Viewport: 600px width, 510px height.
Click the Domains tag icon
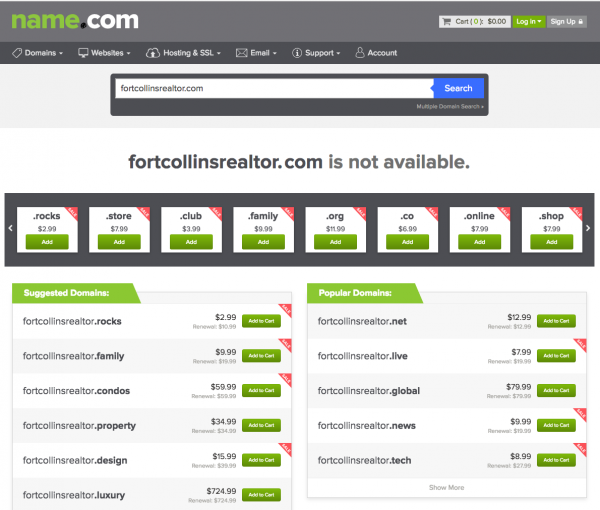[17, 53]
